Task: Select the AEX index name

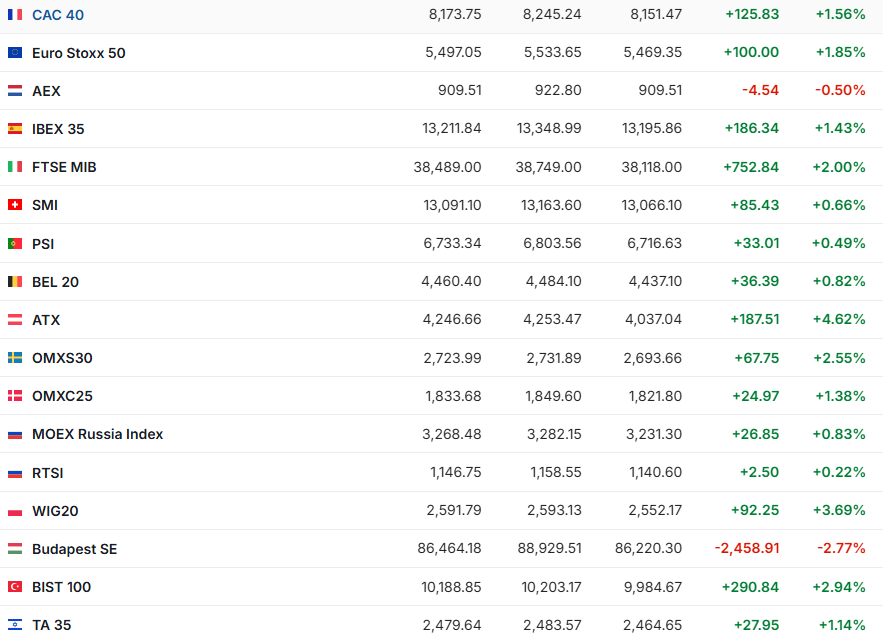Action: 46,91
